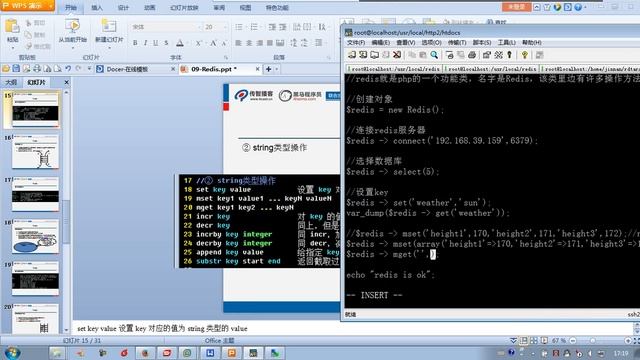640x360 pixels.
Task: Add new document tab with plus button
Action: click(x=269, y=69)
